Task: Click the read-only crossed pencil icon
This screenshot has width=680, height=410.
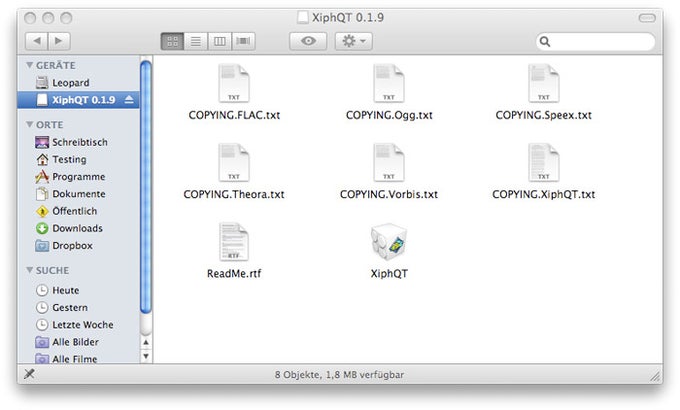Action: click(x=29, y=374)
